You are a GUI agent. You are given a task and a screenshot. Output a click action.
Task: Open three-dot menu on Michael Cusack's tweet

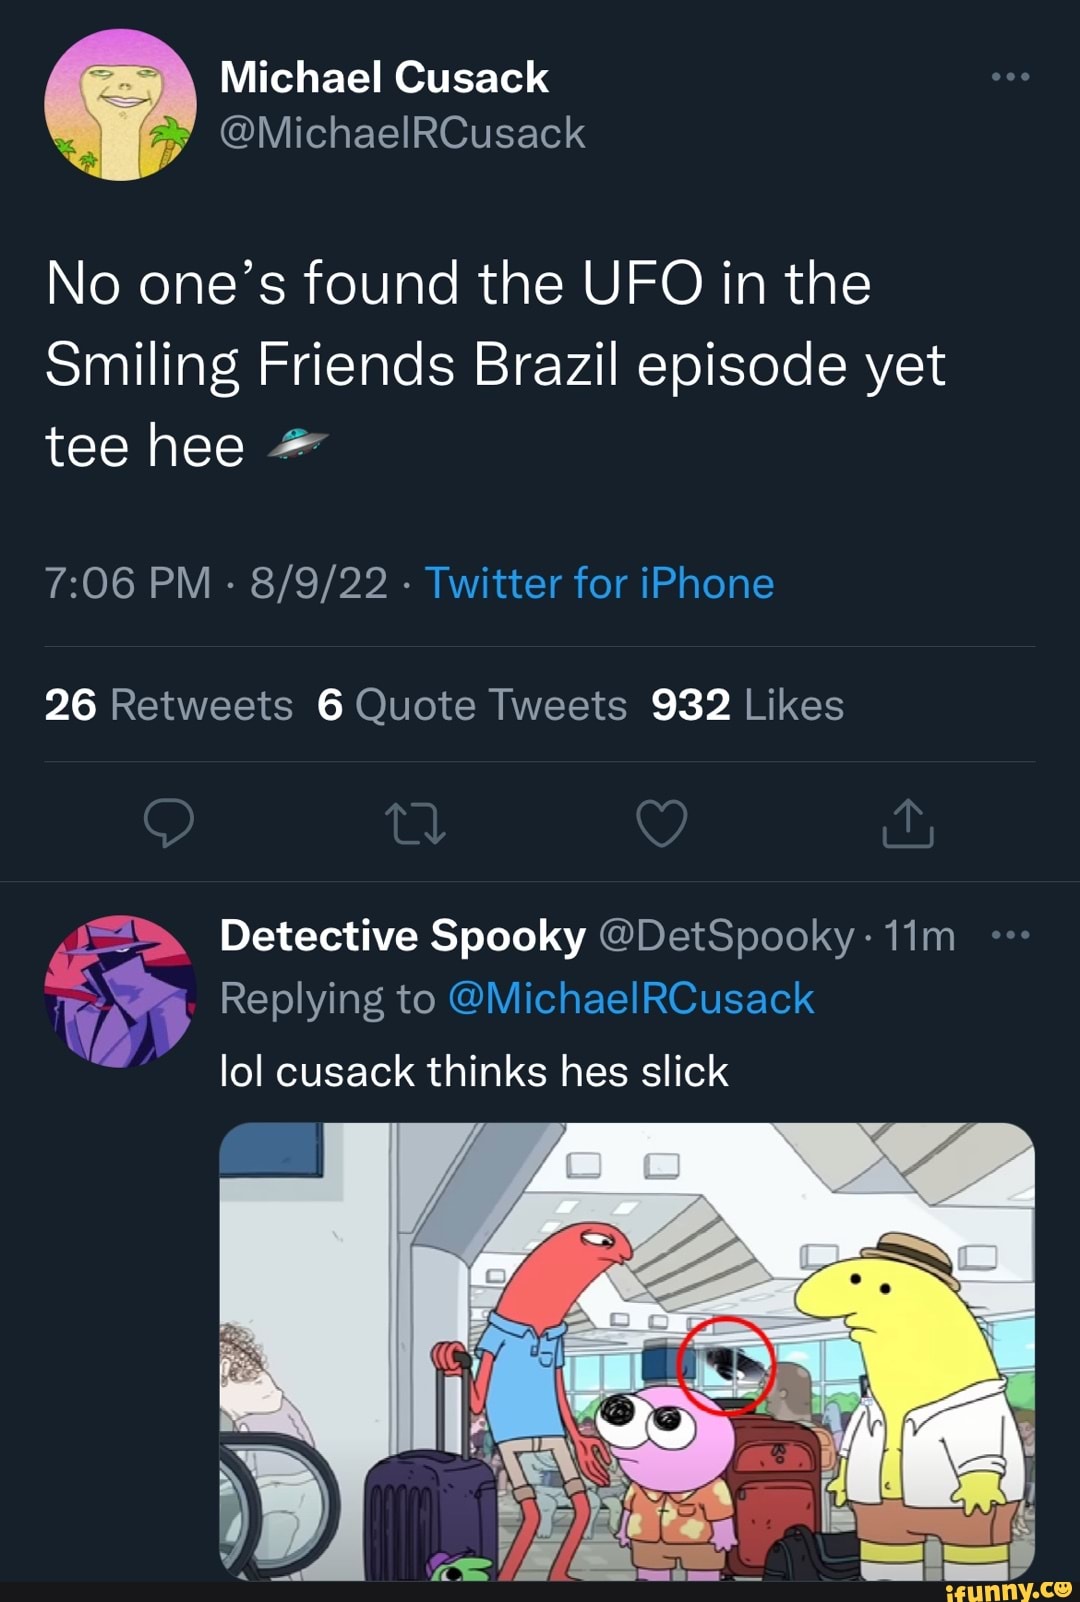1010,77
